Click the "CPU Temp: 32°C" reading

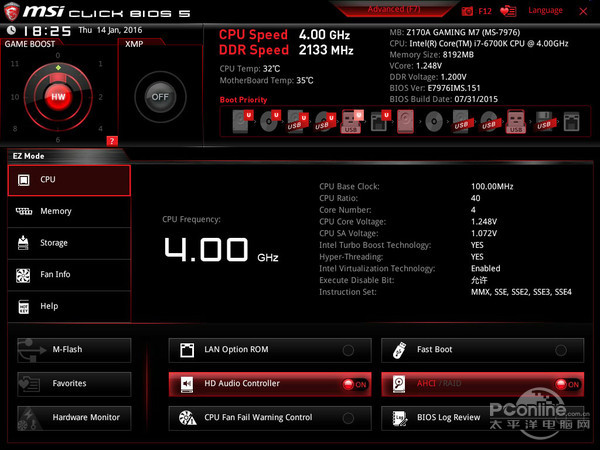click(x=250, y=69)
